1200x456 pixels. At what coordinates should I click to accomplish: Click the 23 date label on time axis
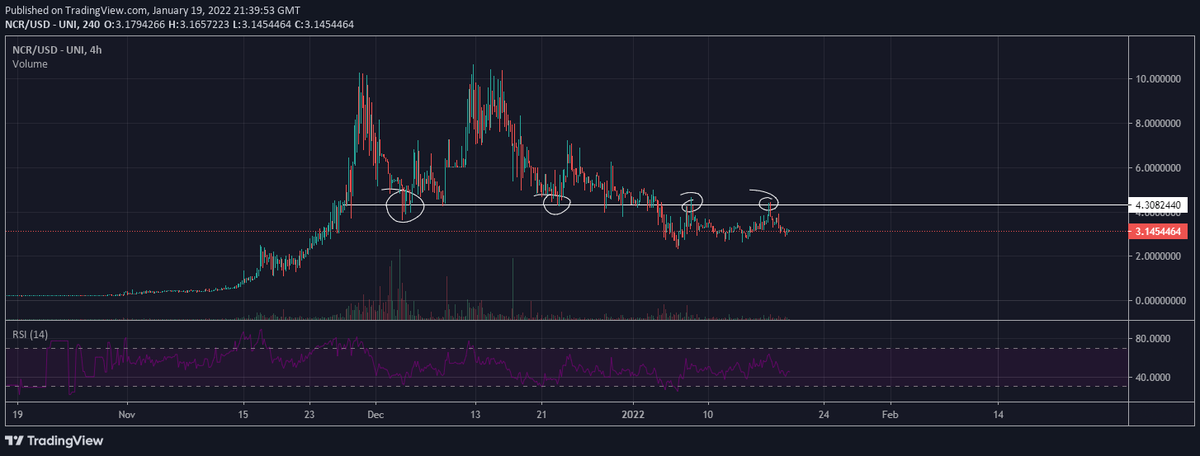[x=309, y=413]
